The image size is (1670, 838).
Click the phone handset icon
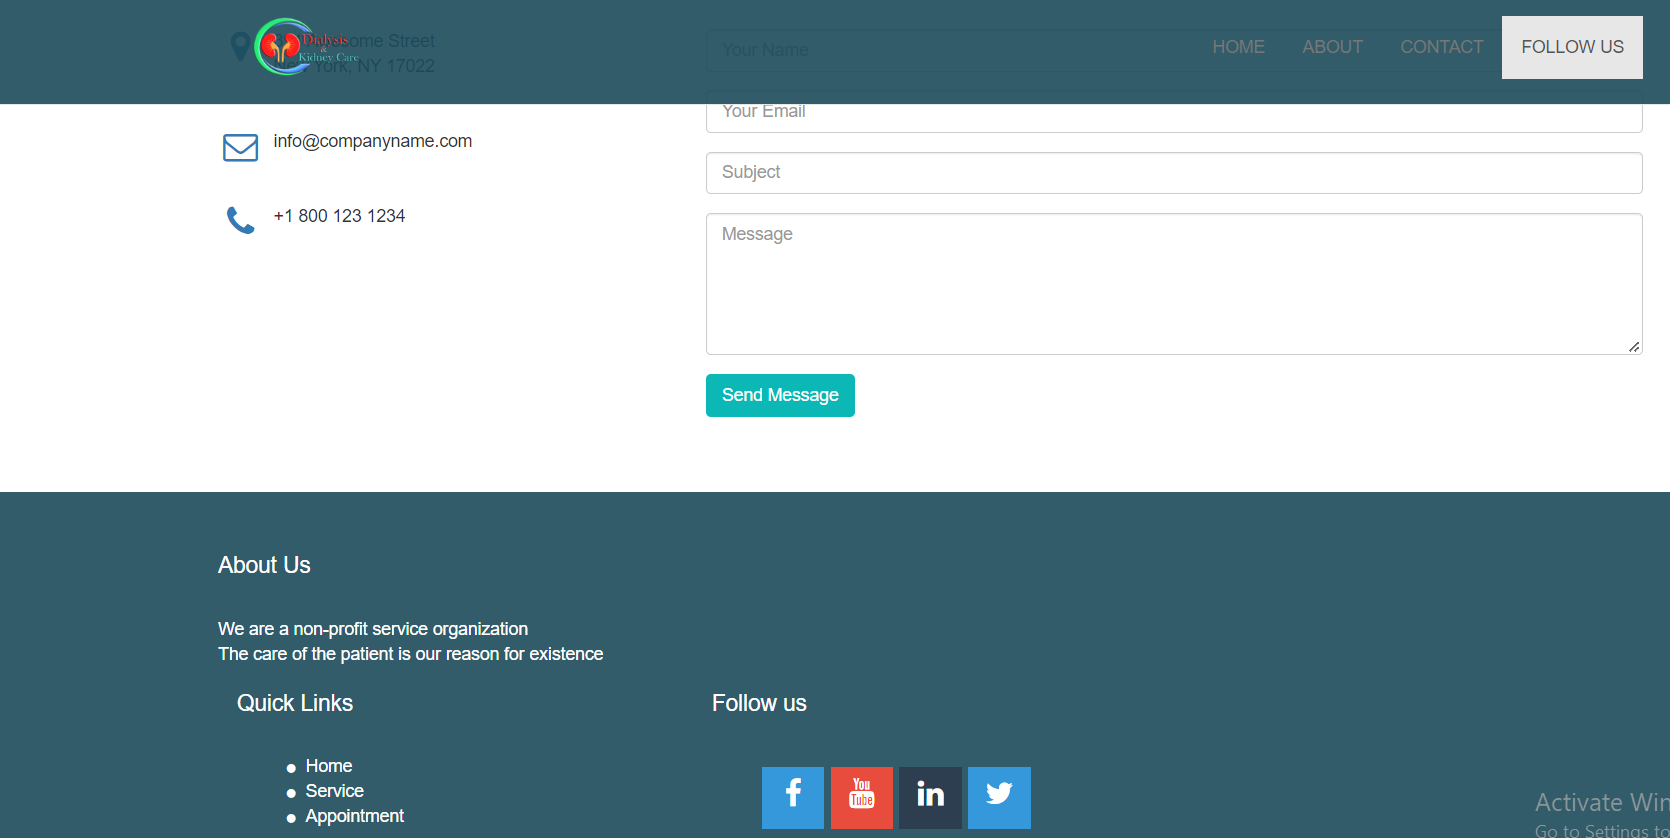tap(240, 220)
